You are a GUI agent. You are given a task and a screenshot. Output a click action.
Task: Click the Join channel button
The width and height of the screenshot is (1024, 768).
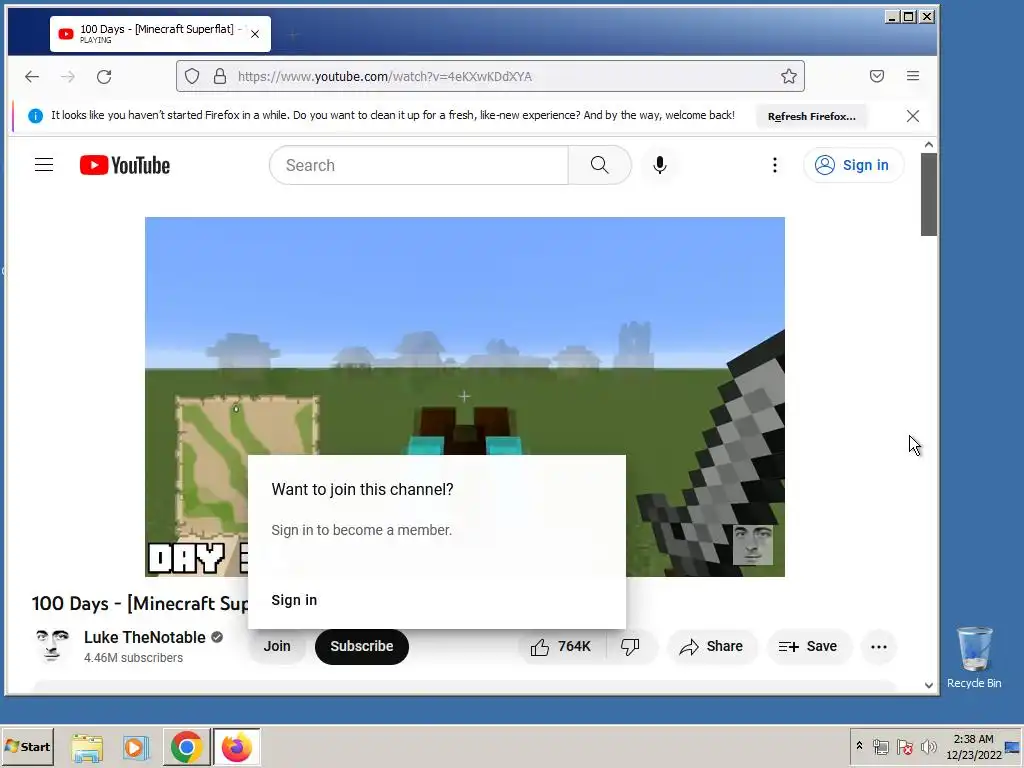pyautogui.click(x=277, y=646)
